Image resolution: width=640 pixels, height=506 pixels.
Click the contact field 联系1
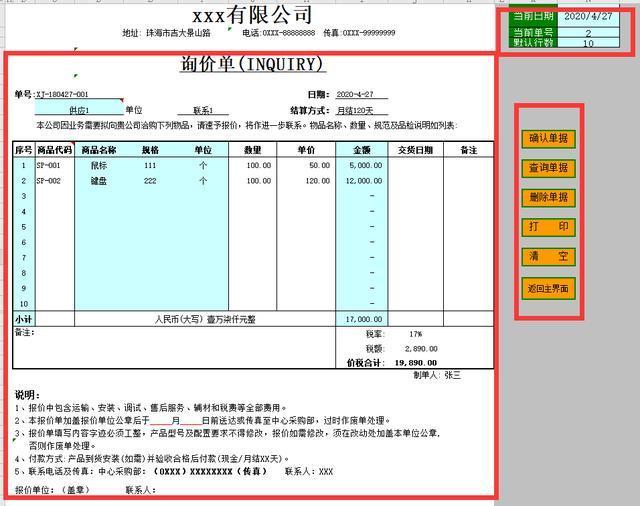203,110
